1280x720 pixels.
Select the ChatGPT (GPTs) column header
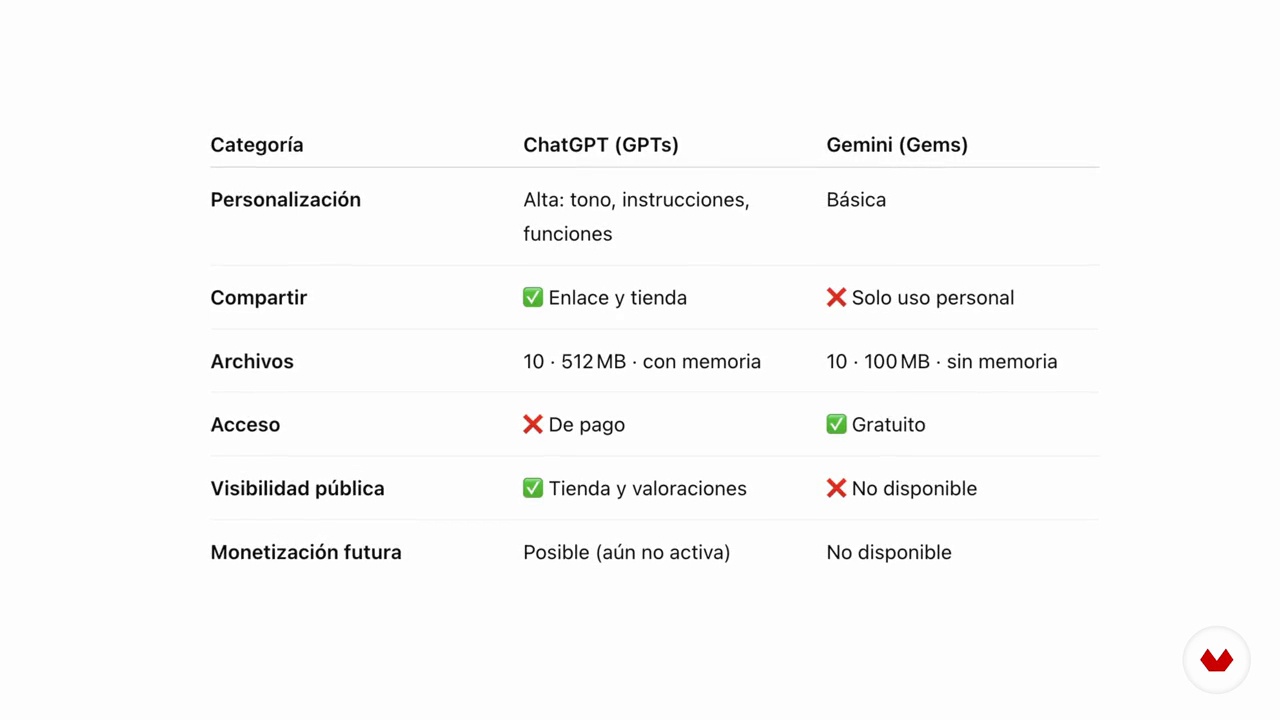[601, 145]
